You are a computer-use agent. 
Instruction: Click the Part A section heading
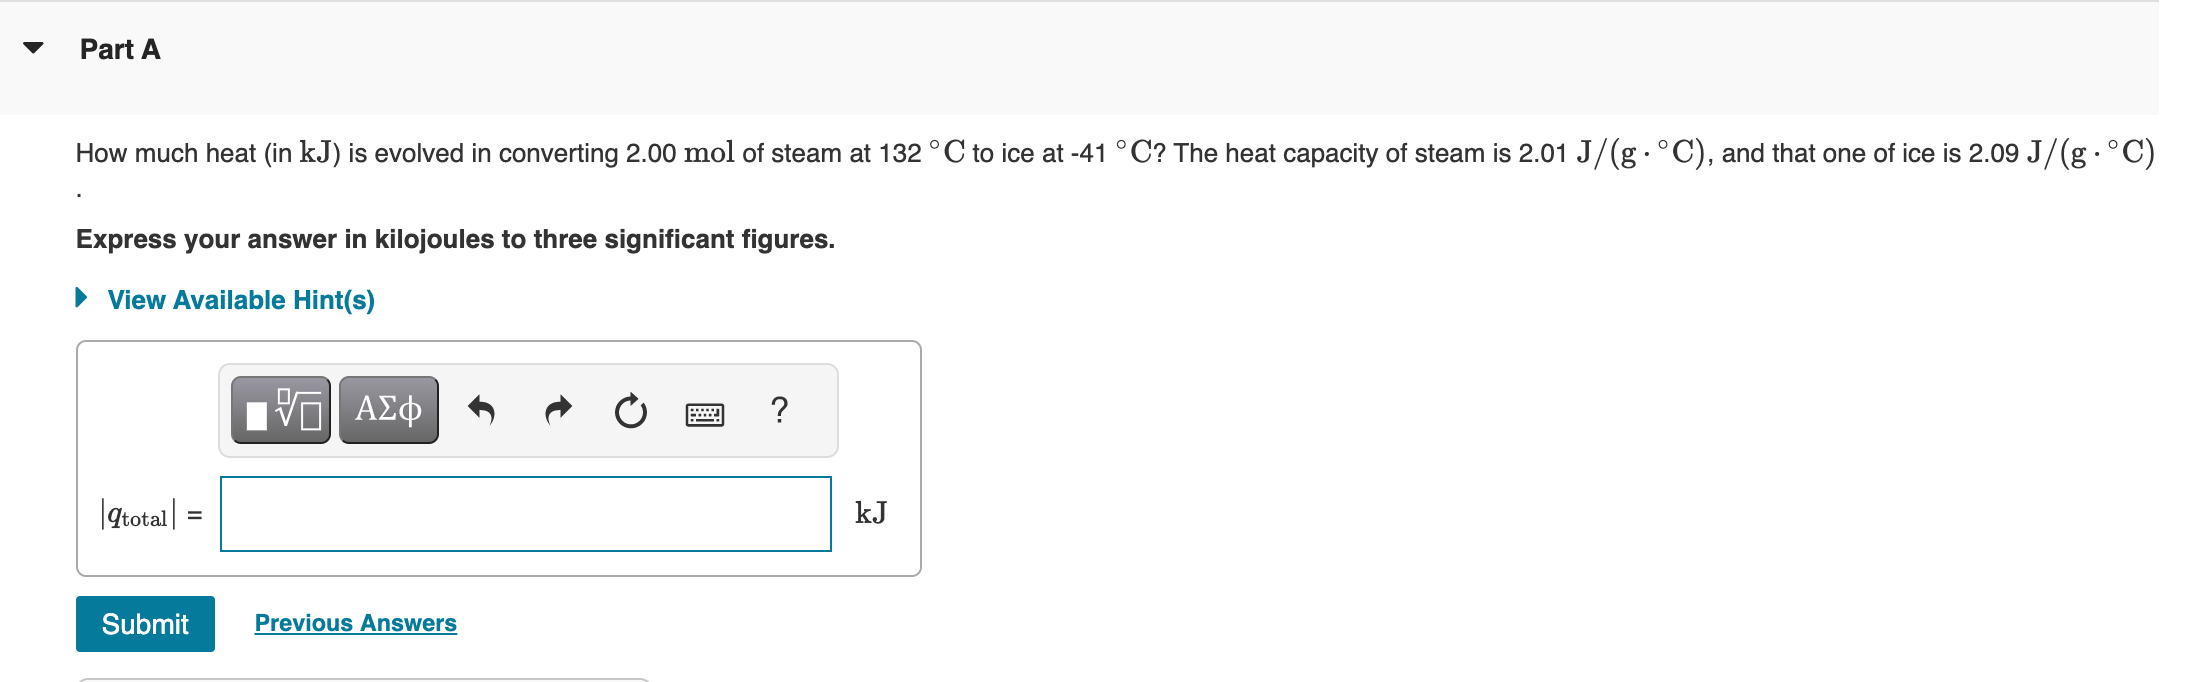point(119,48)
